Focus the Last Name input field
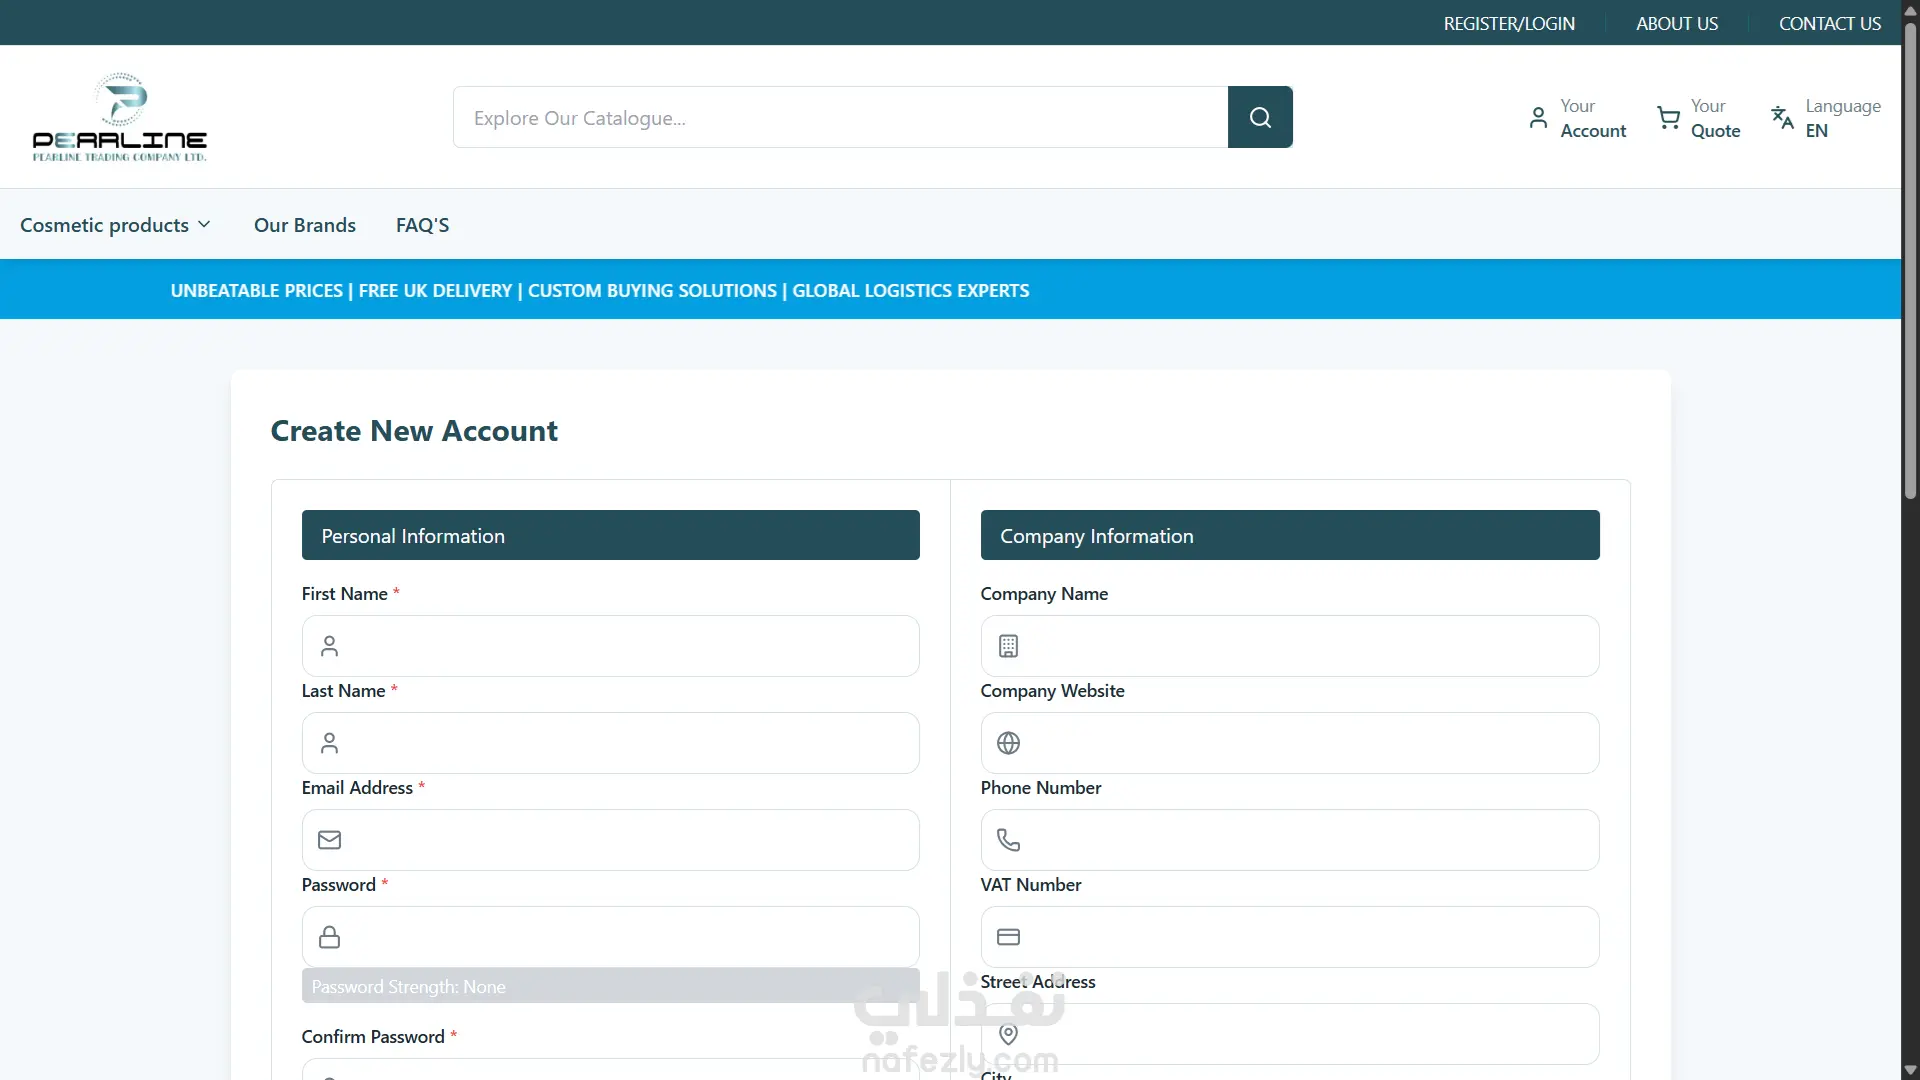Screen dimensions: 1920x1080 click(610, 743)
